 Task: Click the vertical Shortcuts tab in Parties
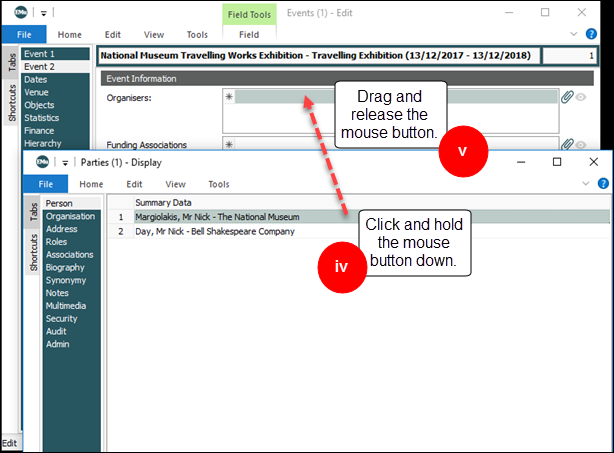pyautogui.click(x=33, y=253)
